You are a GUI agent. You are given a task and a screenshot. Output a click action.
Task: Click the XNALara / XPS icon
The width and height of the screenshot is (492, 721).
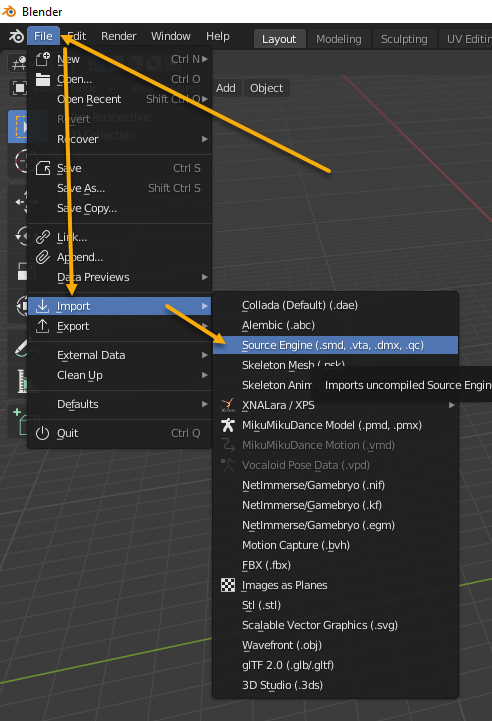click(x=228, y=405)
